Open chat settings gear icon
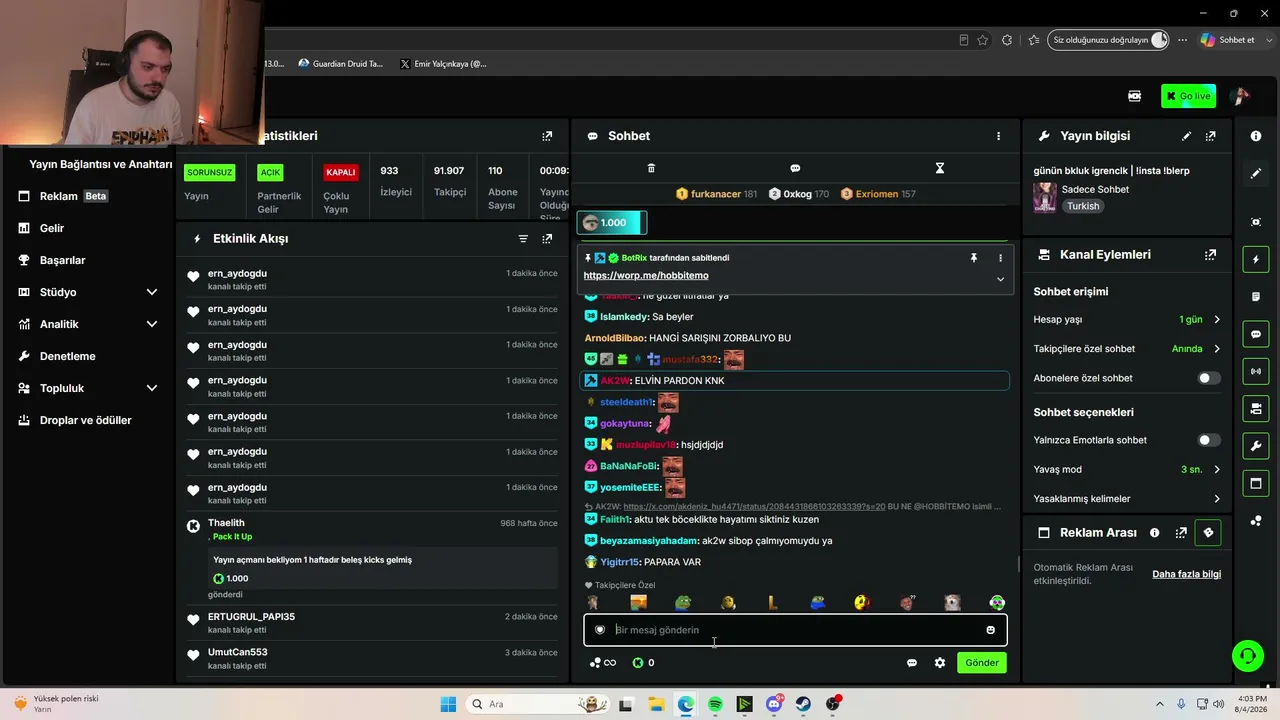 click(x=940, y=663)
